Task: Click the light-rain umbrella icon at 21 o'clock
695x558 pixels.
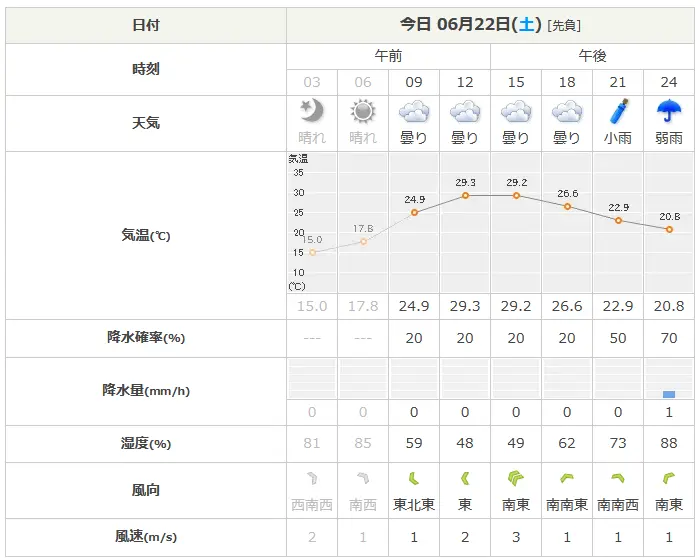Action: 618,111
